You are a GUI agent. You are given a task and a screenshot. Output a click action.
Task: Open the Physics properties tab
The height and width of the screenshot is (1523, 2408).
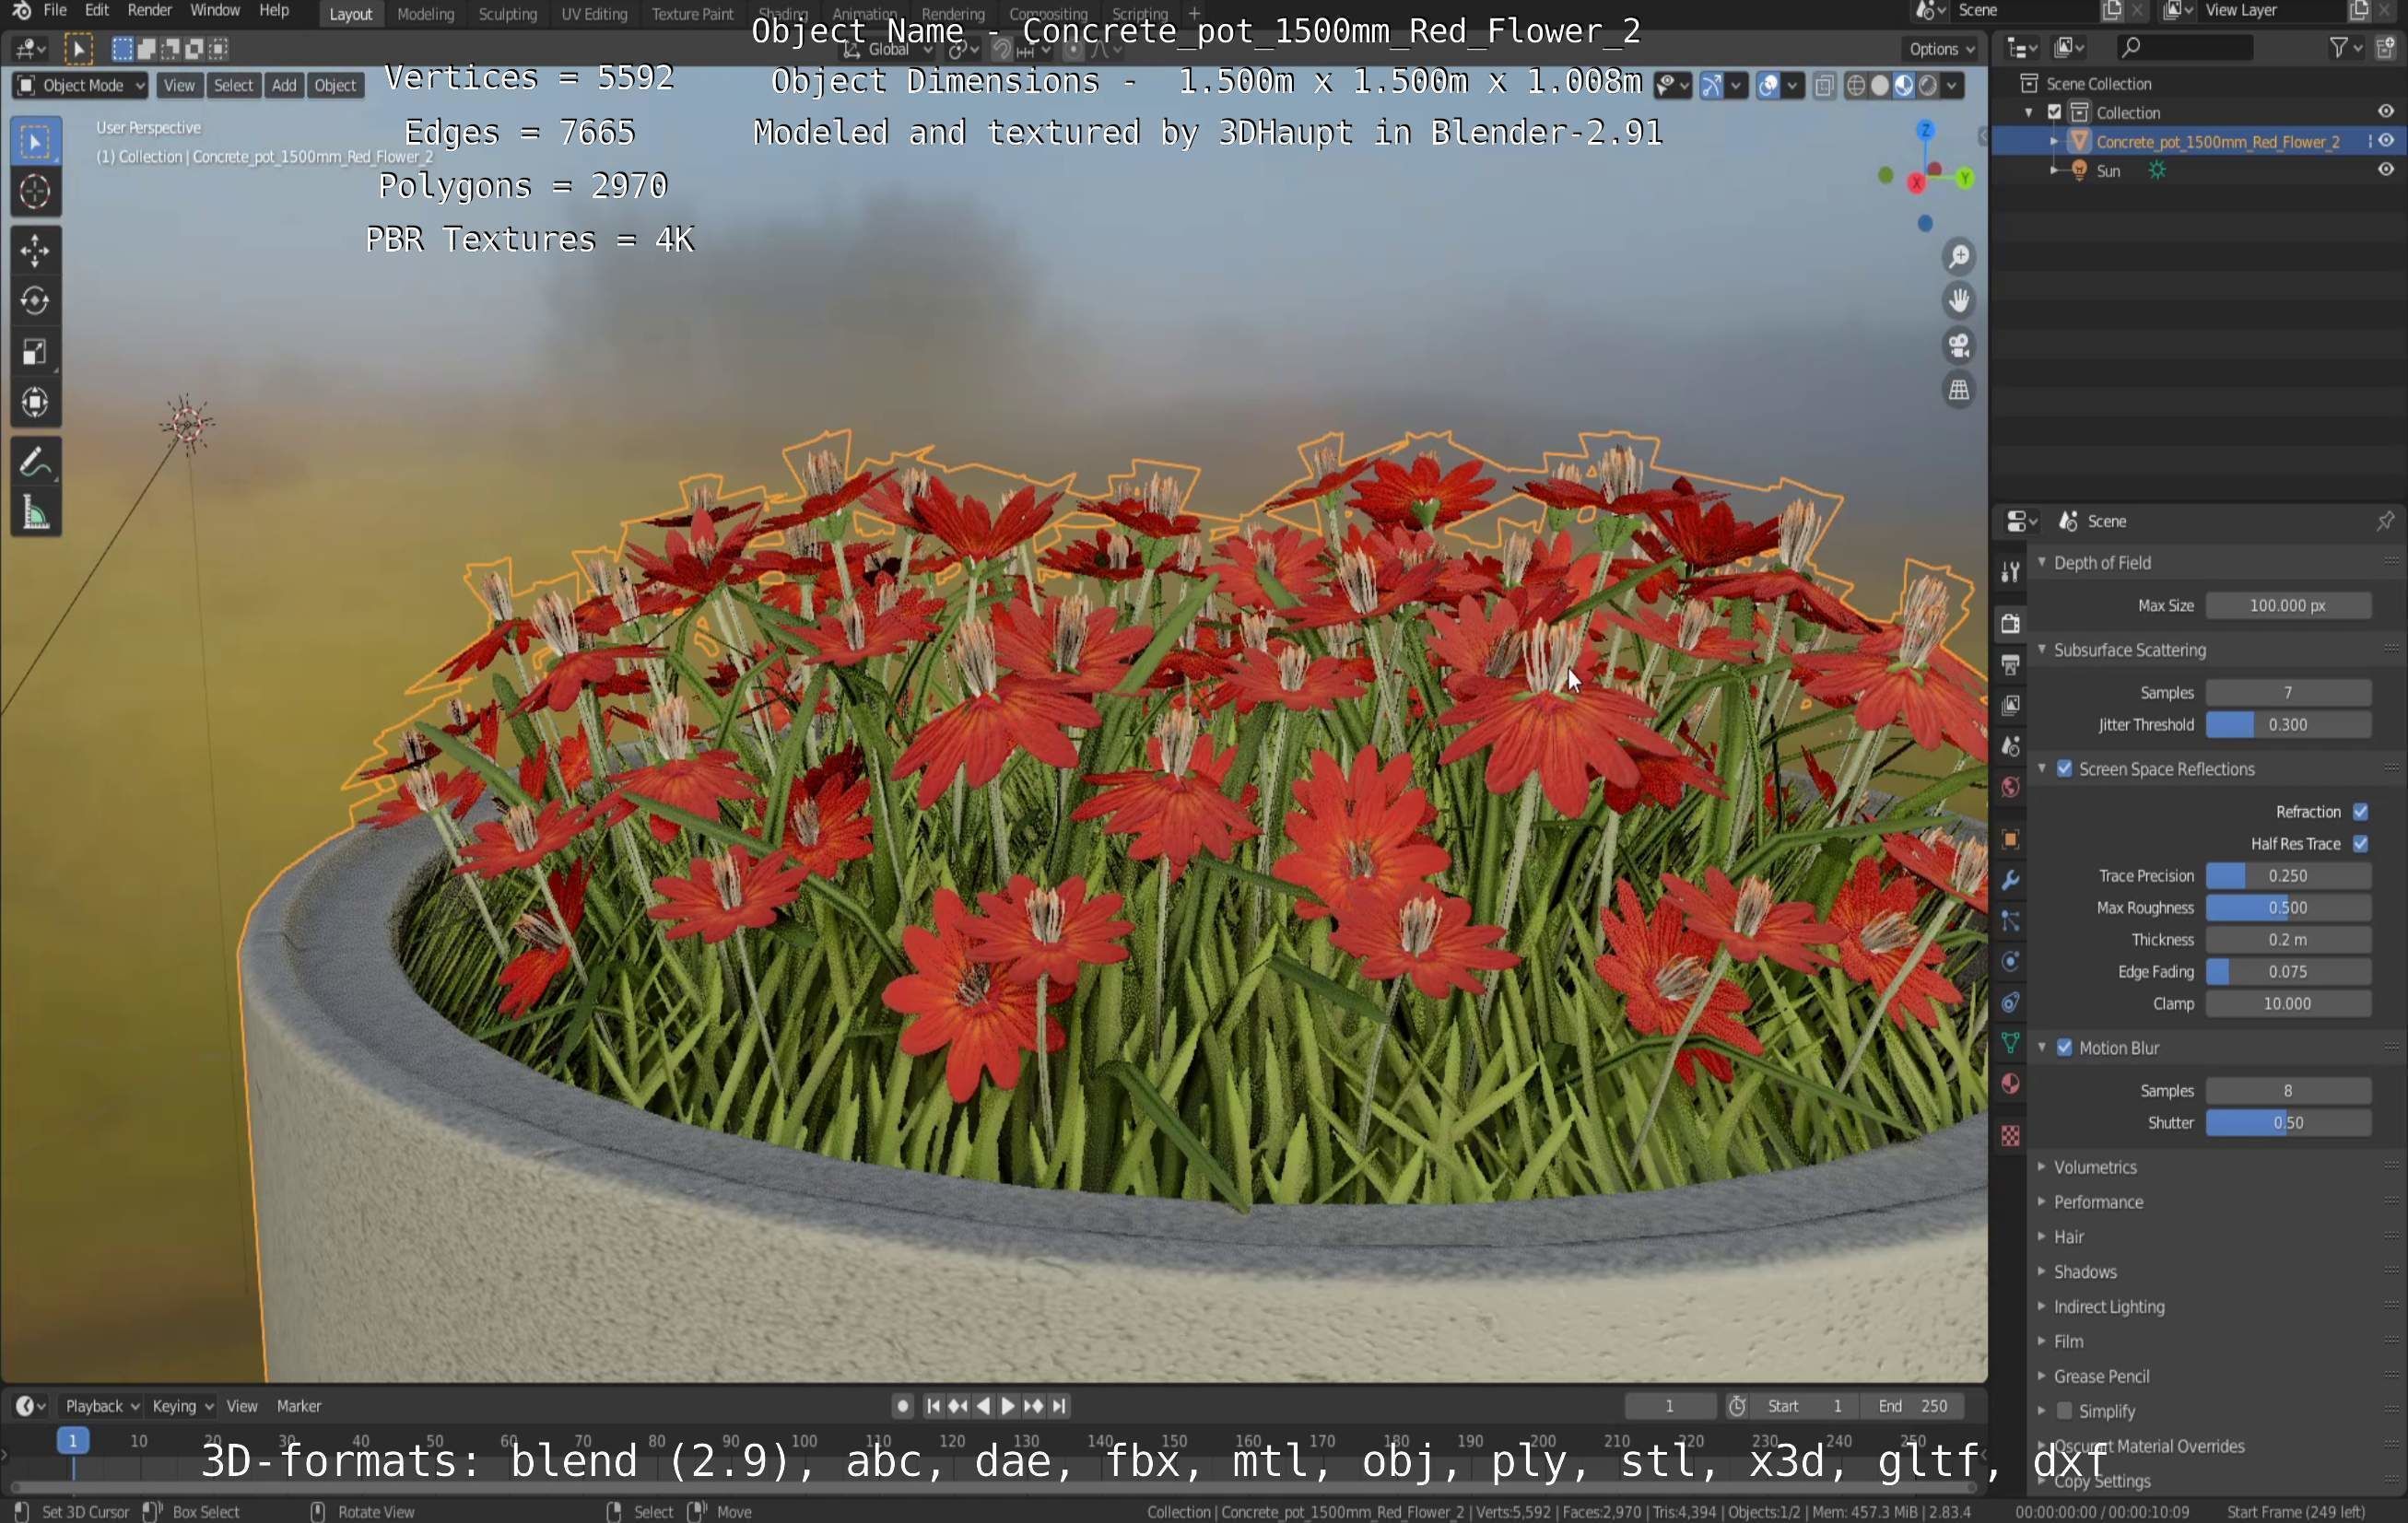(x=2010, y=962)
